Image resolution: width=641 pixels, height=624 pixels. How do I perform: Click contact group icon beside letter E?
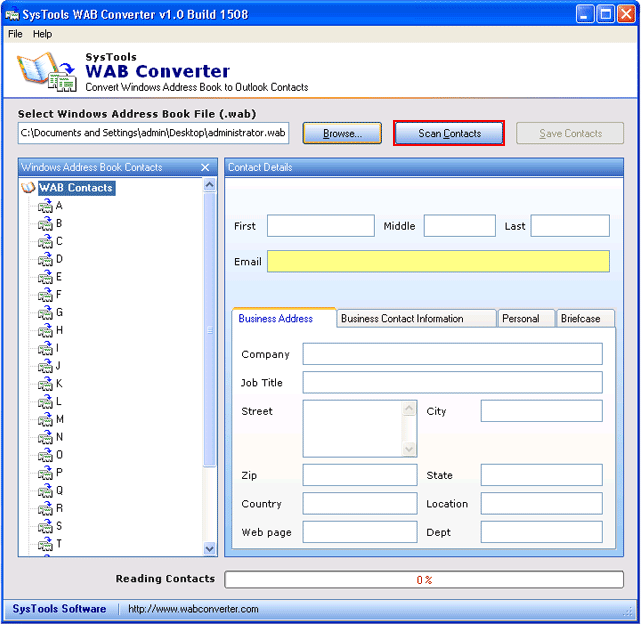point(45,277)
